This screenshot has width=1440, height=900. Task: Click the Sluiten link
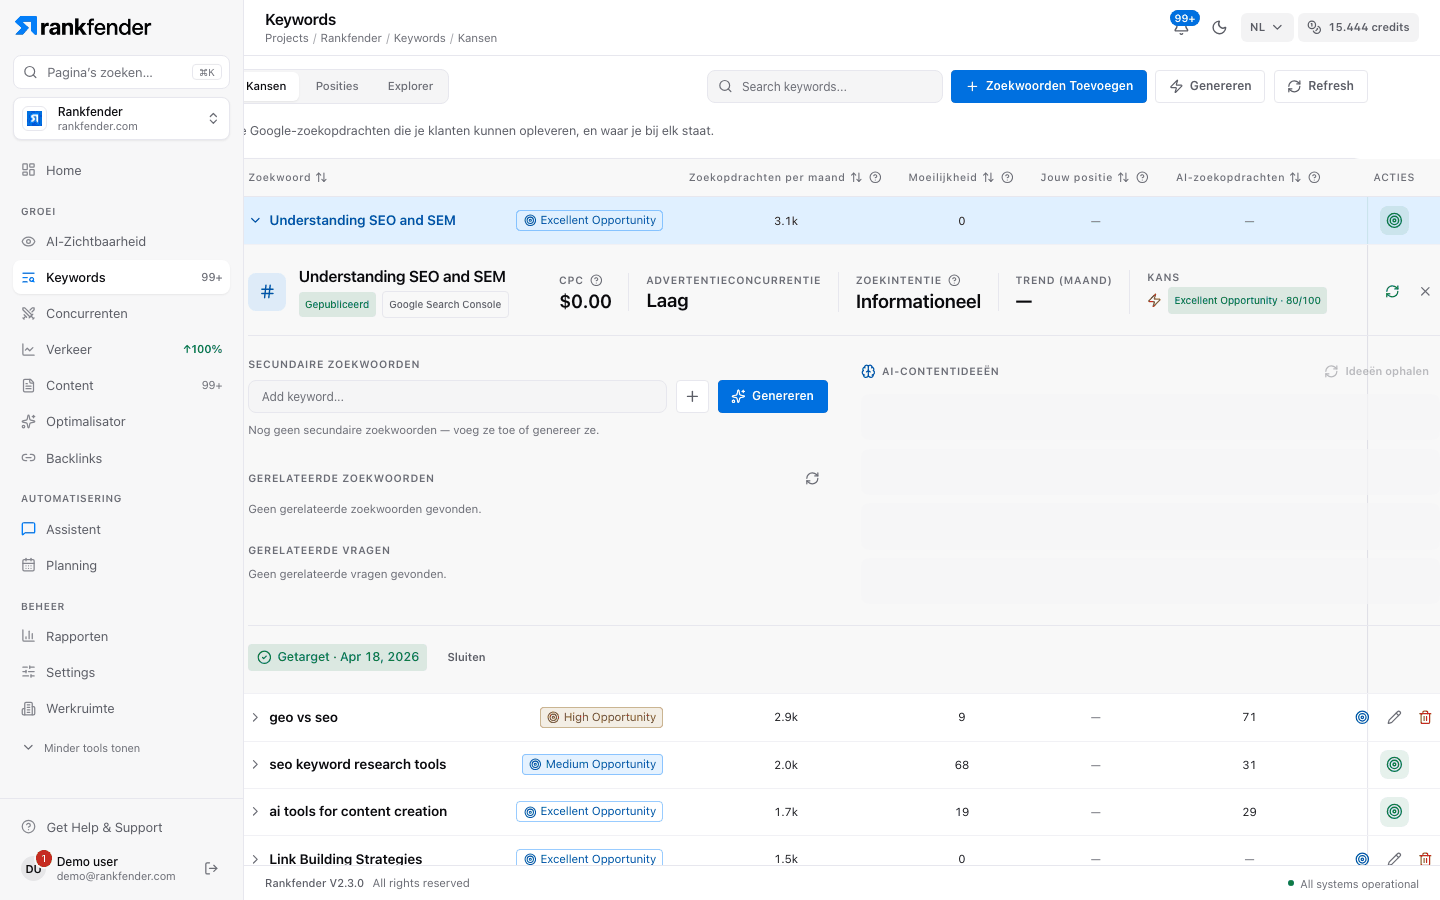[466, 658]
